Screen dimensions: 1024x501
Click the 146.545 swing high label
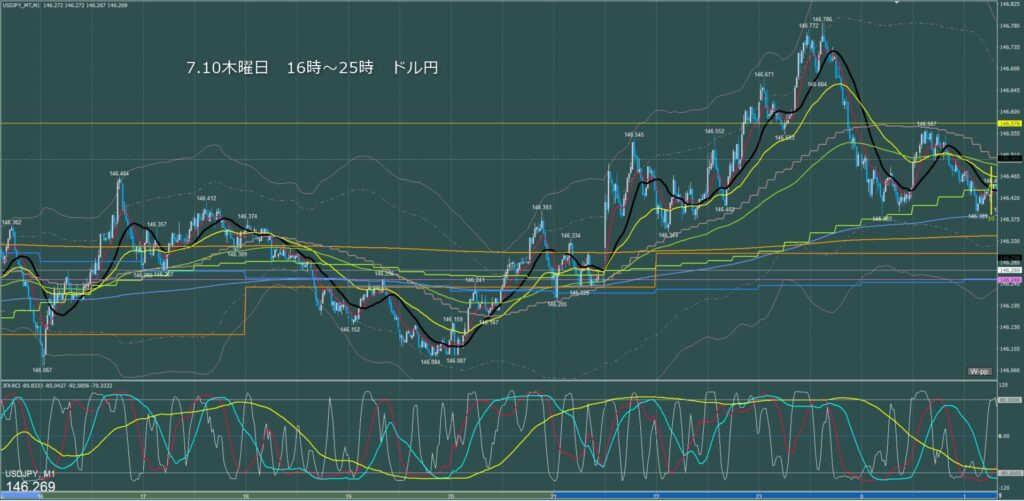click(x=634, y=135)
